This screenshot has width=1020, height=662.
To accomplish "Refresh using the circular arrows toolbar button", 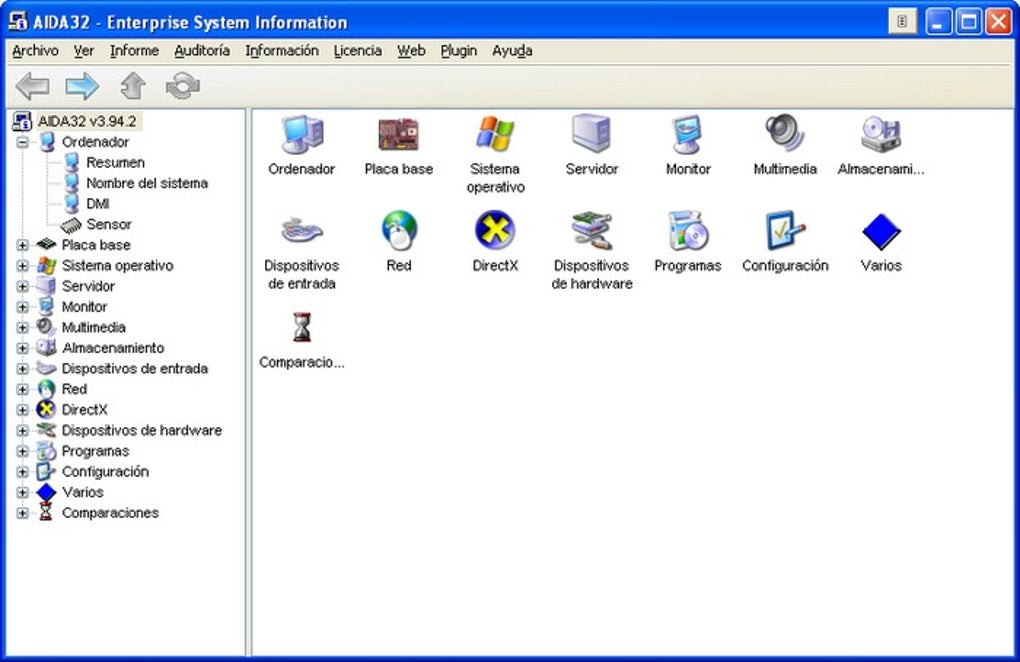I will [x=183, y=86].
